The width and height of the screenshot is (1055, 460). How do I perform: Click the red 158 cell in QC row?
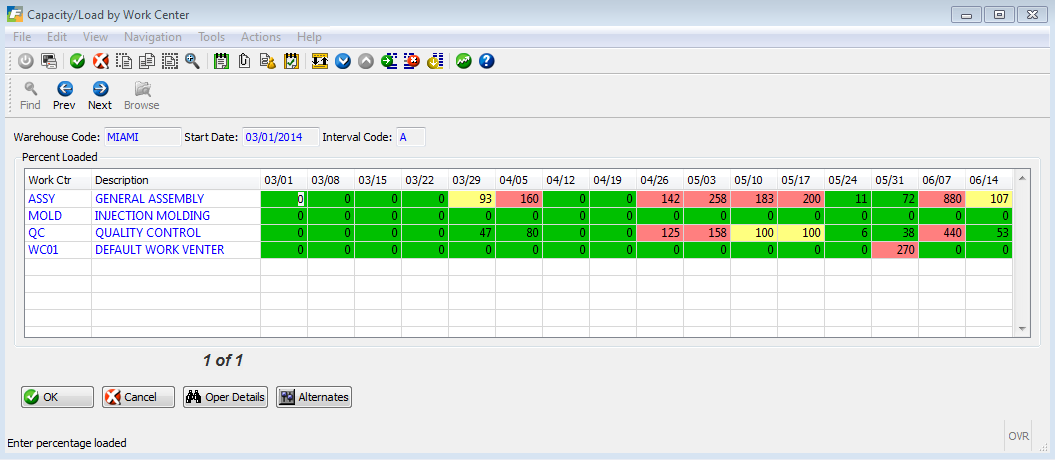(x=707, y=233)
